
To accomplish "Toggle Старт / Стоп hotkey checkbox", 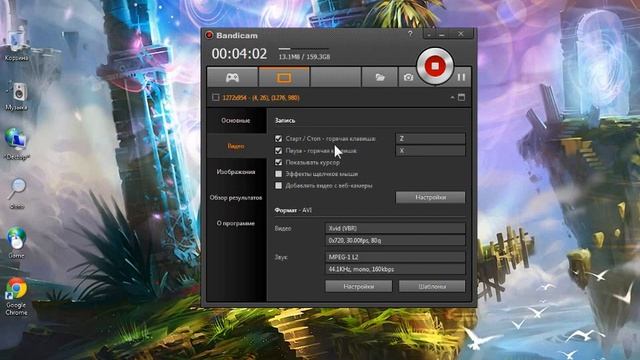I will coord(278,139).
